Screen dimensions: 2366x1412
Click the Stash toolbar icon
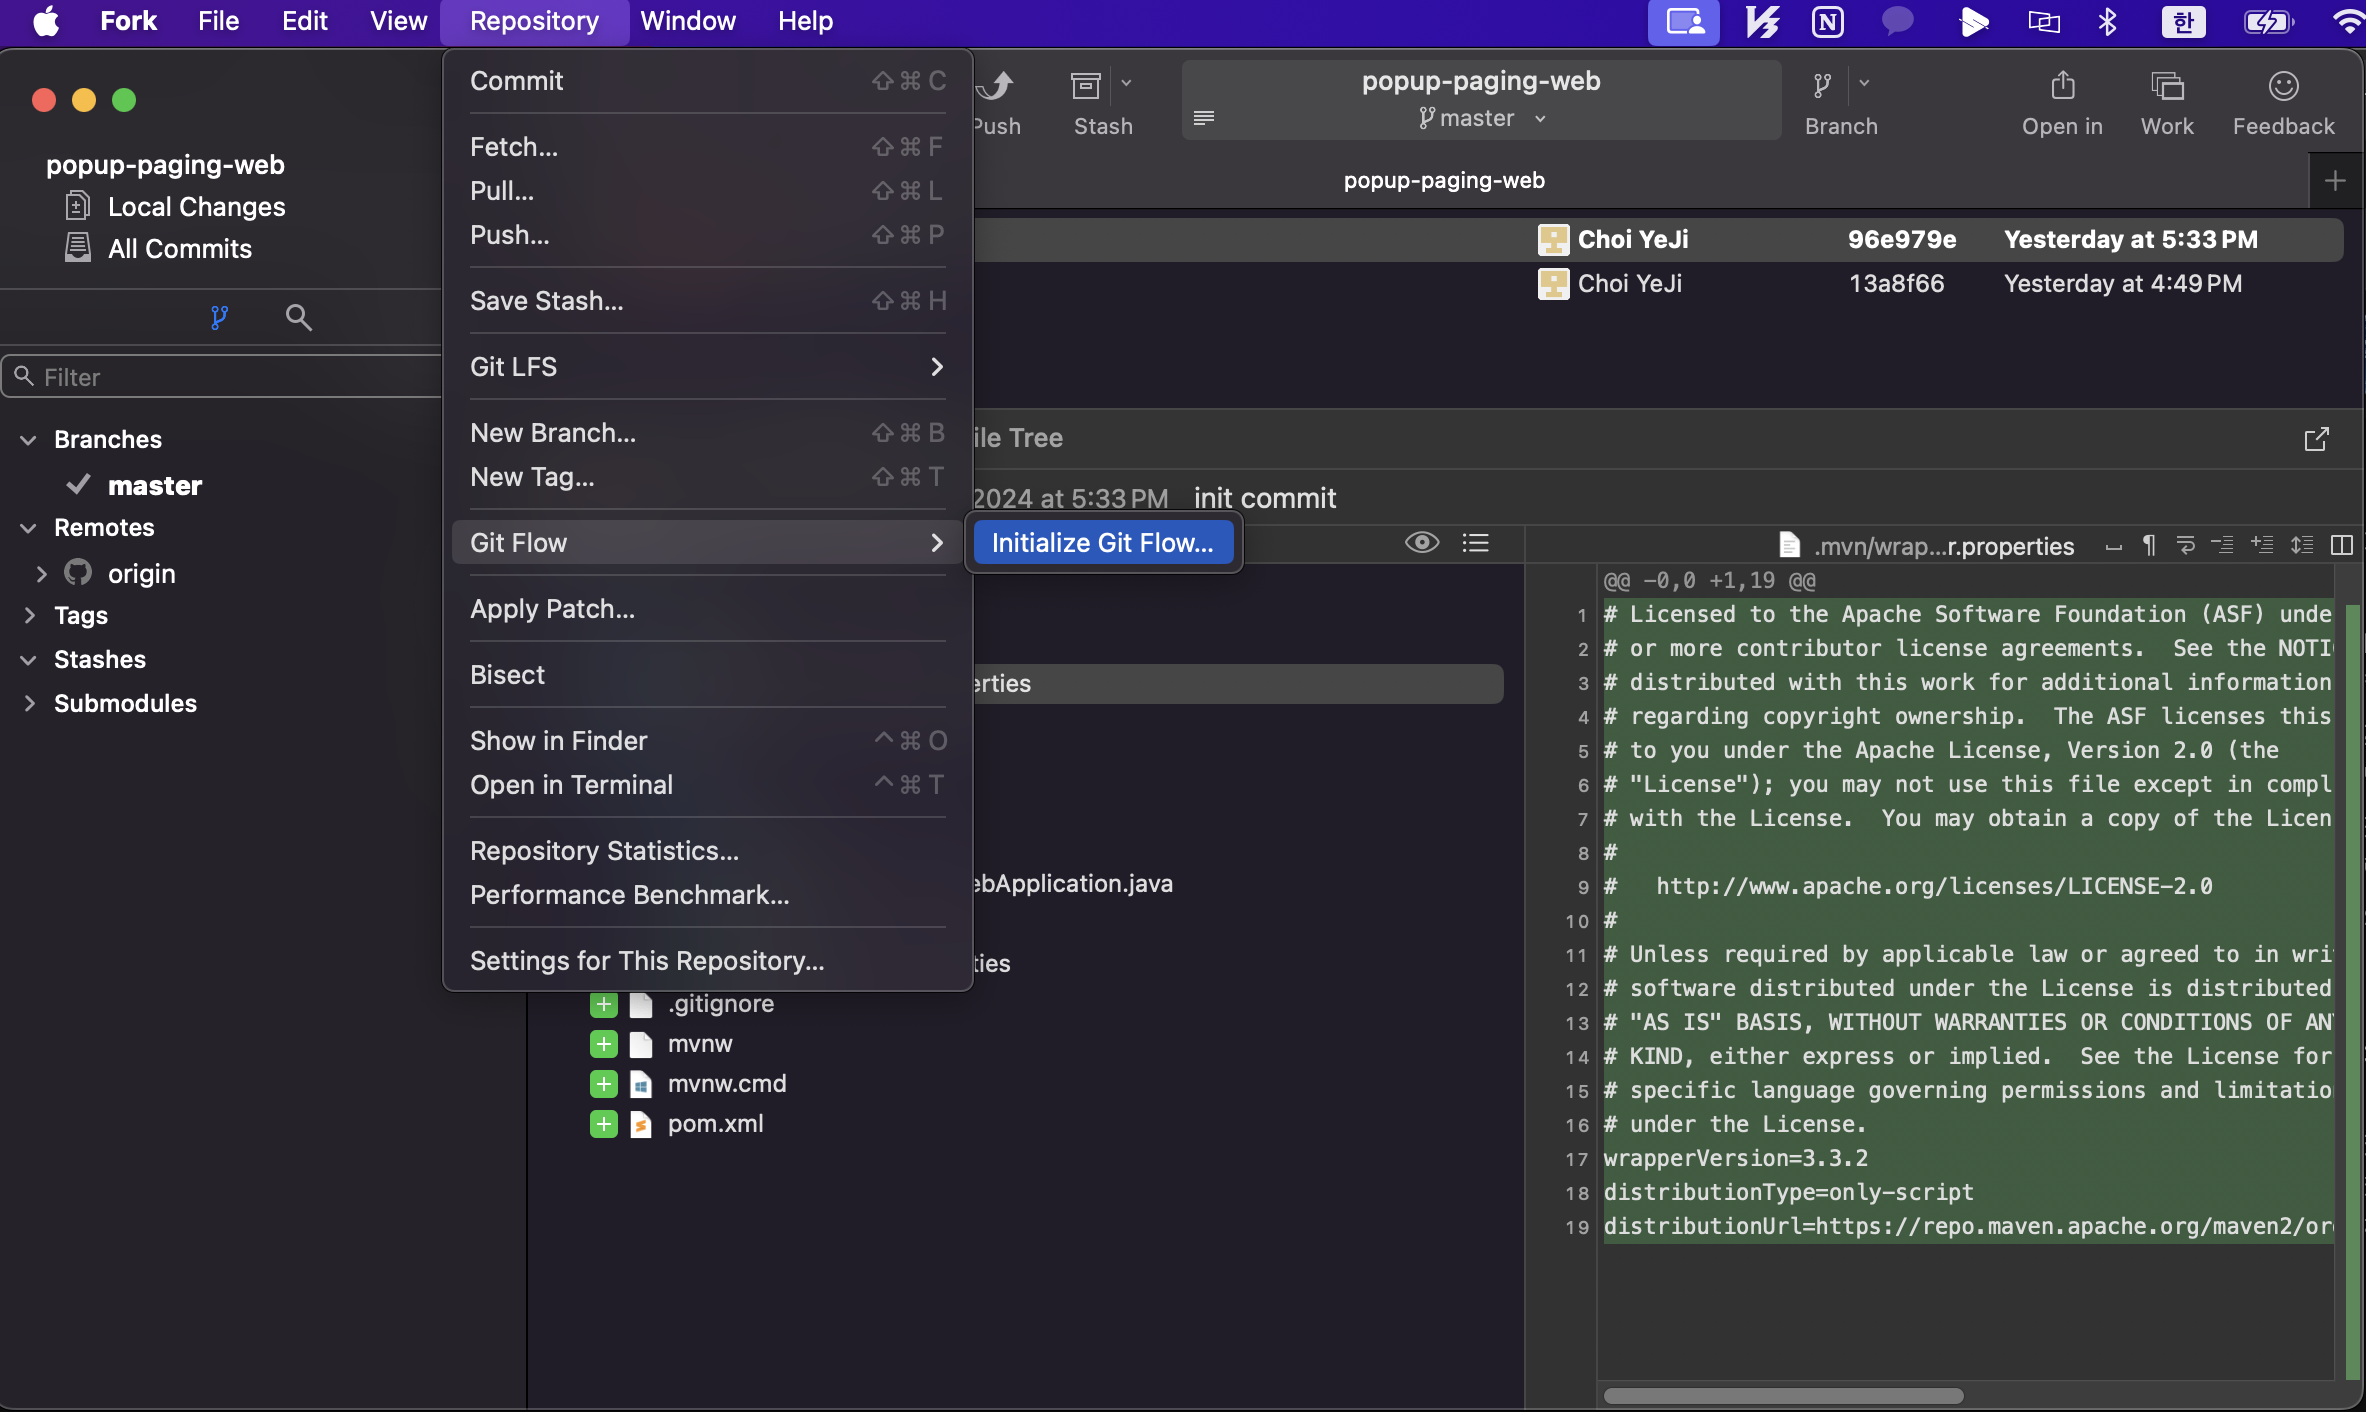pos(1086,87)
